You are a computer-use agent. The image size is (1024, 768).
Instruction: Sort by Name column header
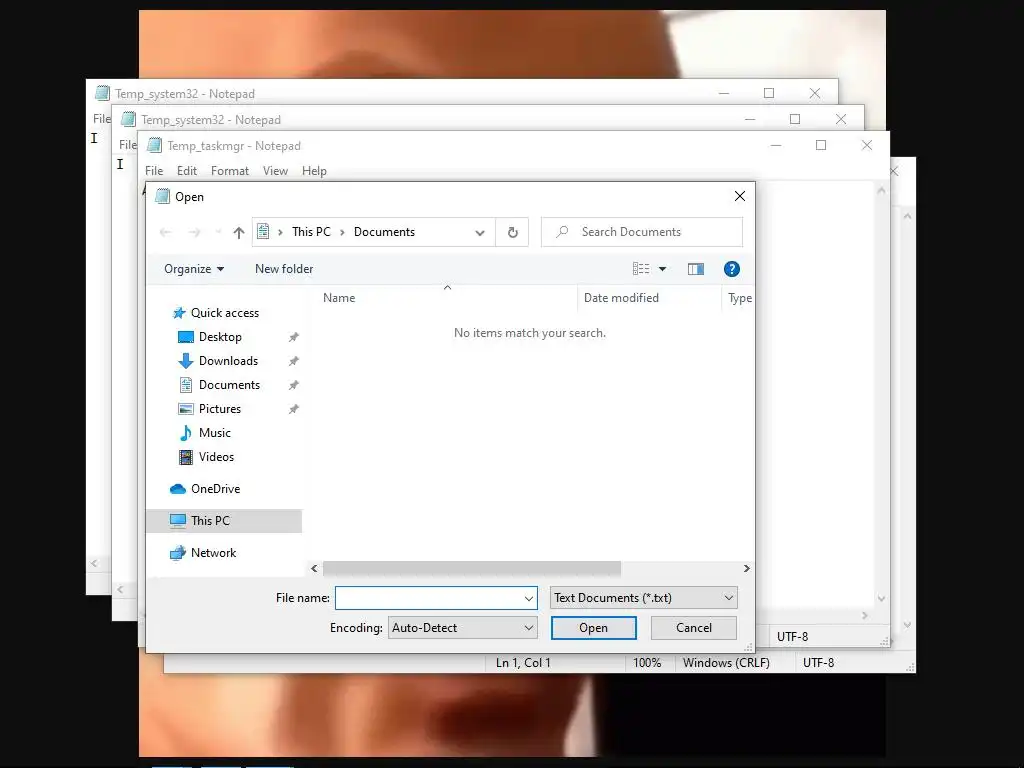447,298
